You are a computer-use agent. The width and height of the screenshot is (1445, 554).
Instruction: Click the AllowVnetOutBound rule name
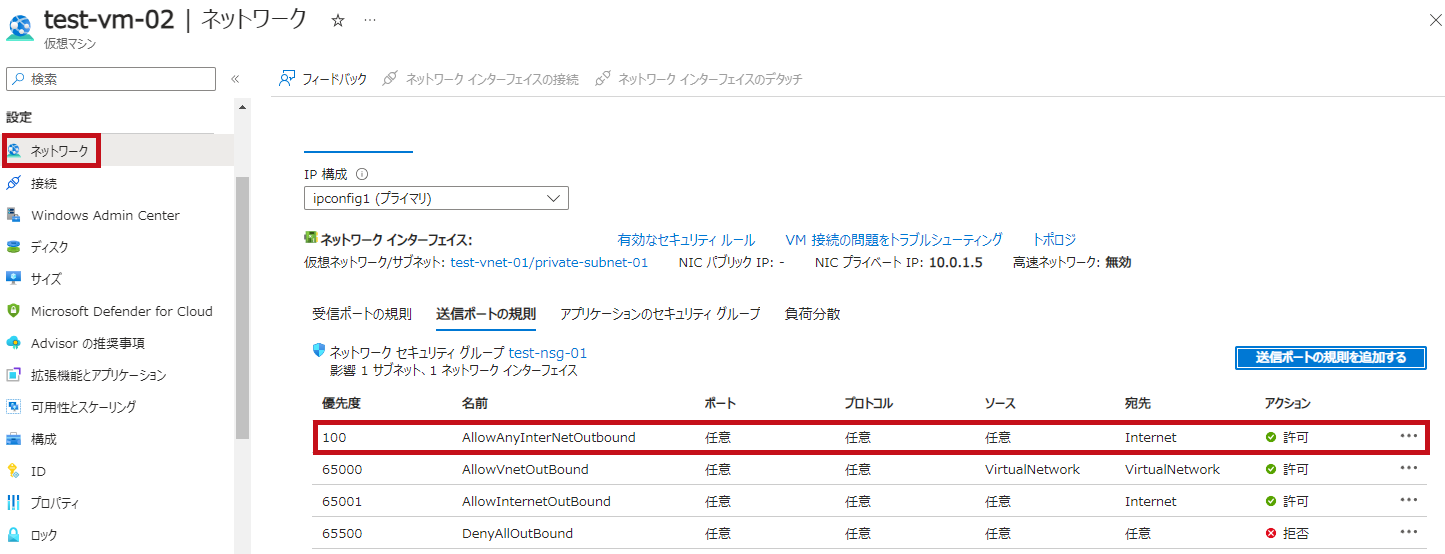pyautogui.click(x=525, y=469)
